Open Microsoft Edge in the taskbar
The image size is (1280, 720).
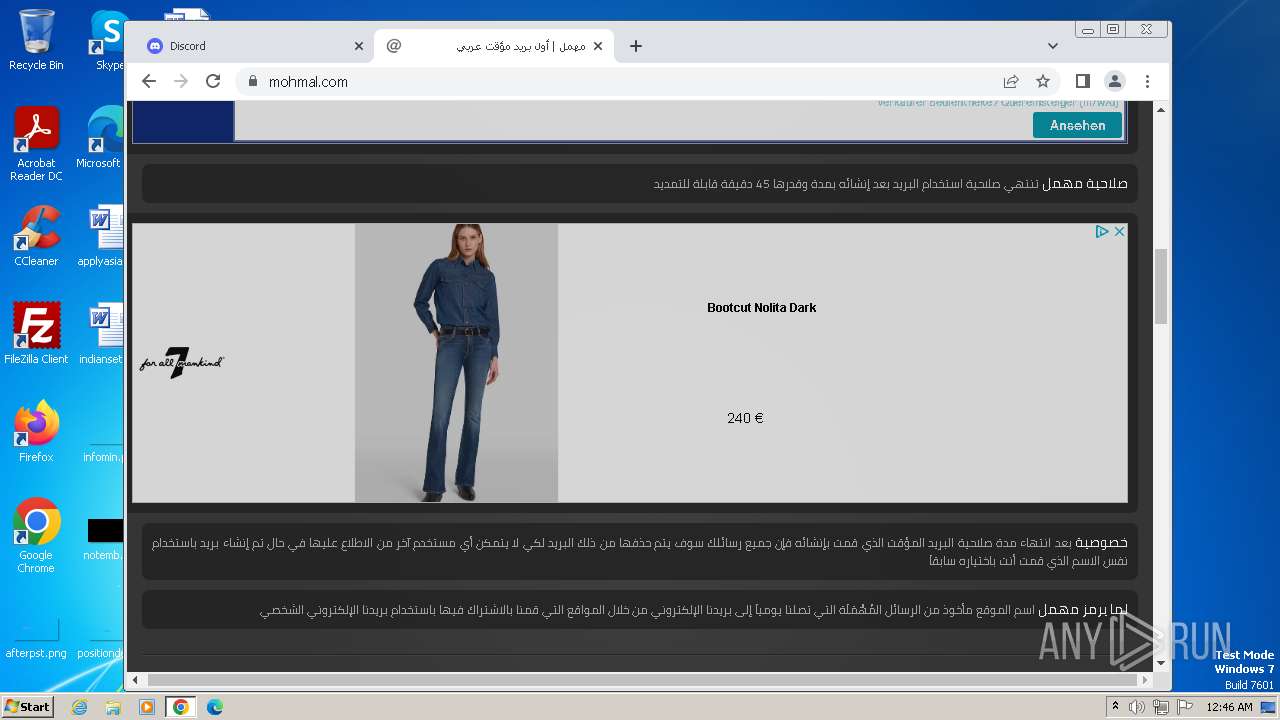coord(215,707)
